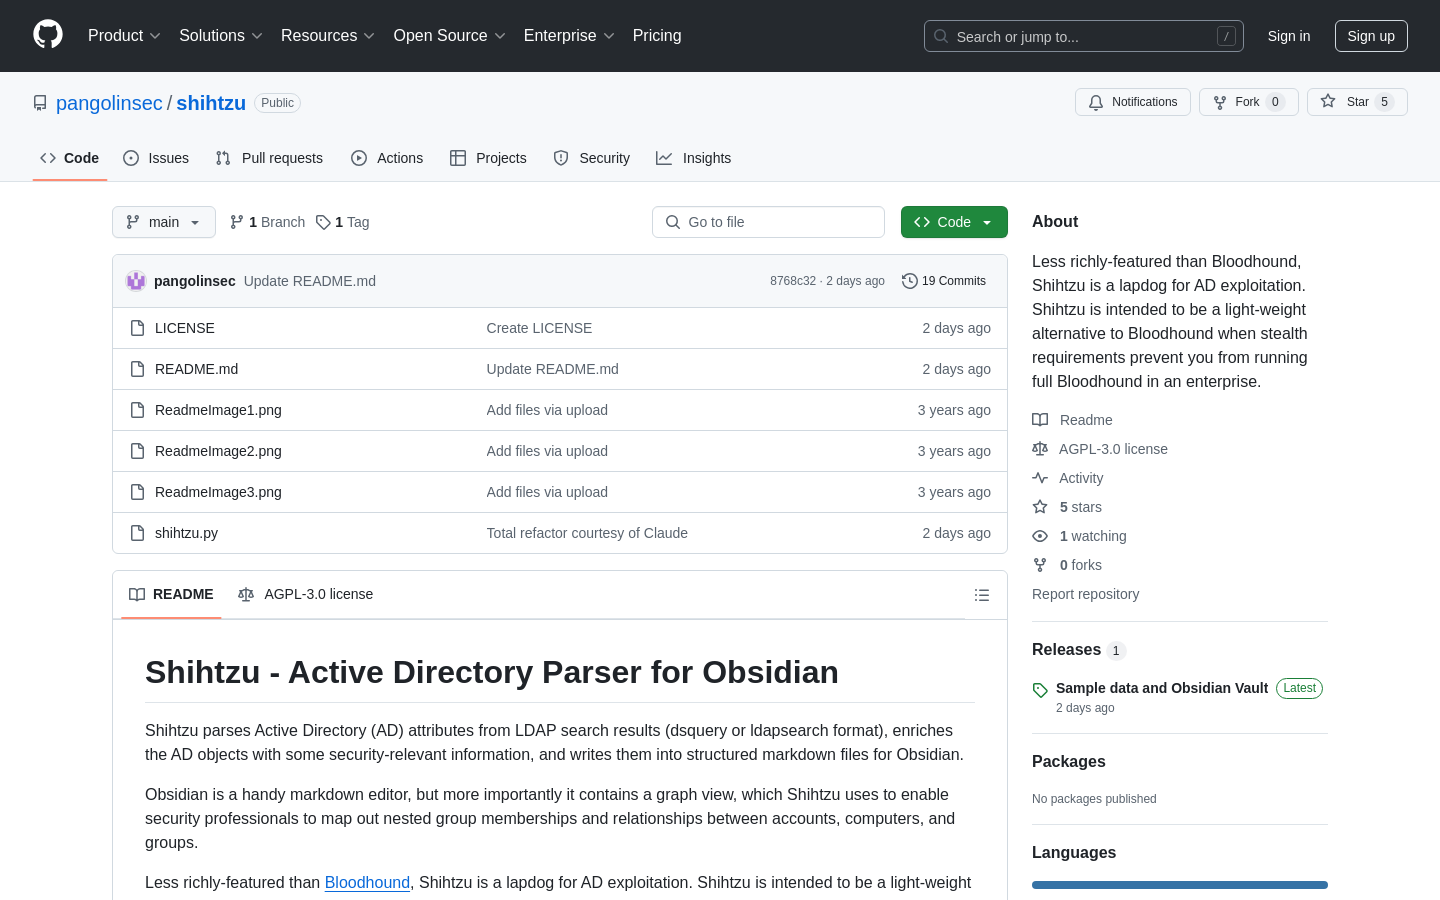This screenshot has width=1440, height=900.
Task: Click the 'Total refactor courtesy of Claude' commit message
Action: tap(587, 533)
